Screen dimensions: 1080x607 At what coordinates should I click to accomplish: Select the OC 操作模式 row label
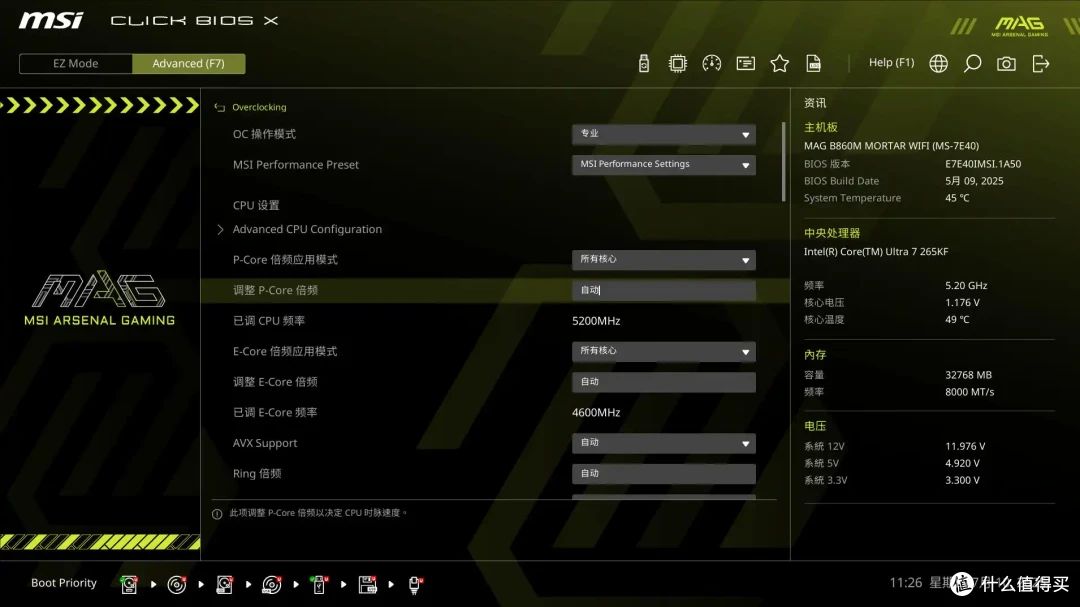click(264, 134)
